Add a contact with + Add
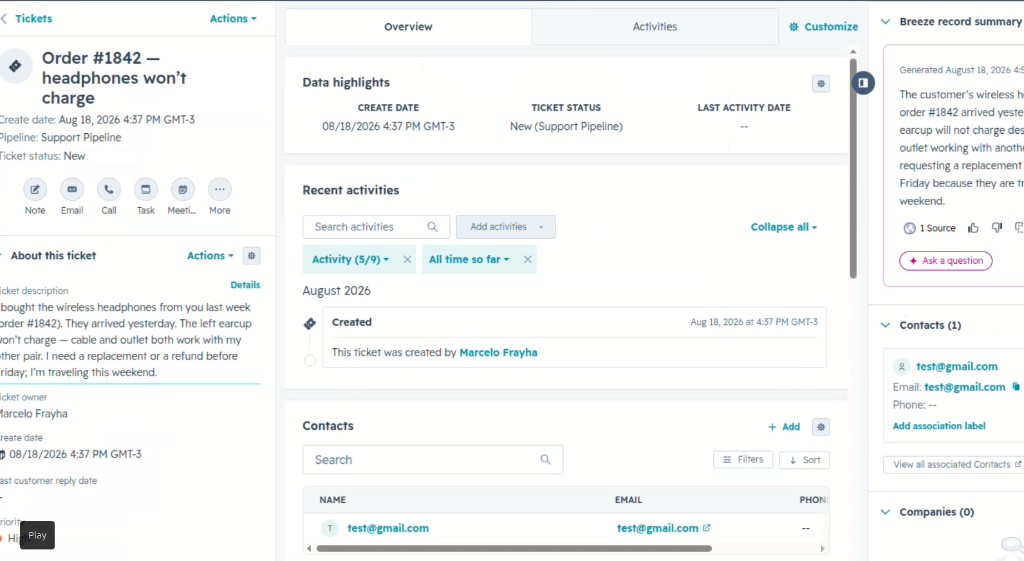 (x=784, y=426)
